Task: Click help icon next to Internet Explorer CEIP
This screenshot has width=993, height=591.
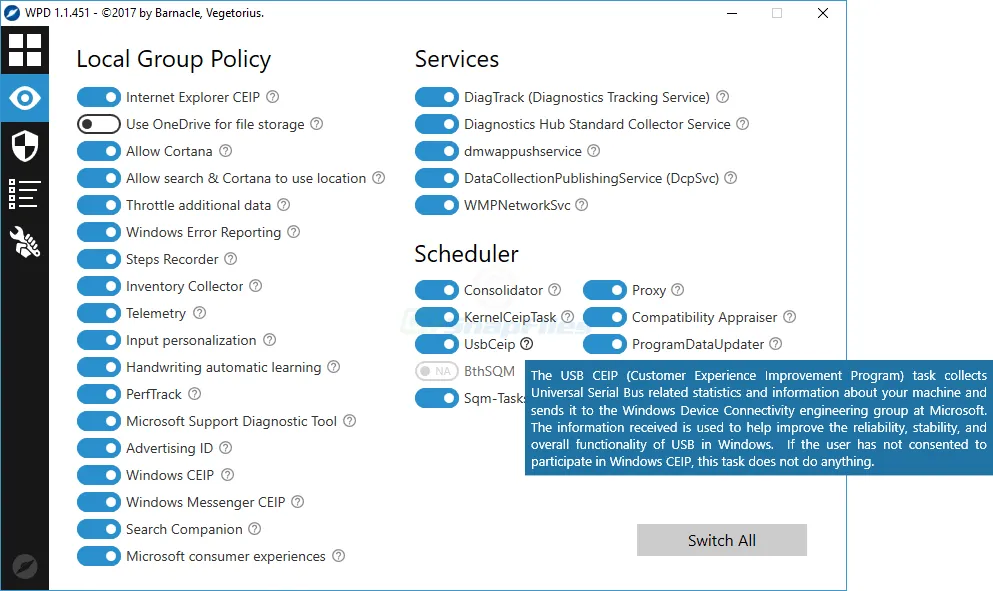Action: (x=272, y=97)
